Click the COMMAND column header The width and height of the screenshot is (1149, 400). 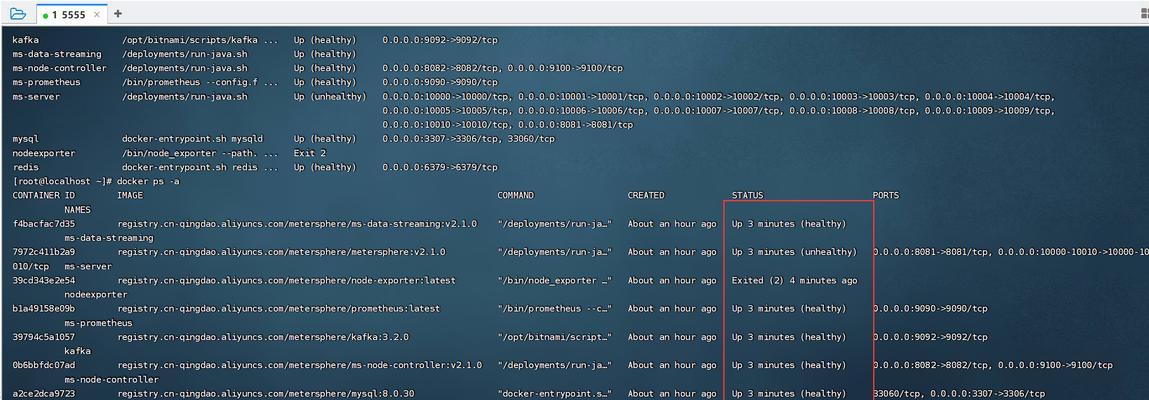coord(516,196)
